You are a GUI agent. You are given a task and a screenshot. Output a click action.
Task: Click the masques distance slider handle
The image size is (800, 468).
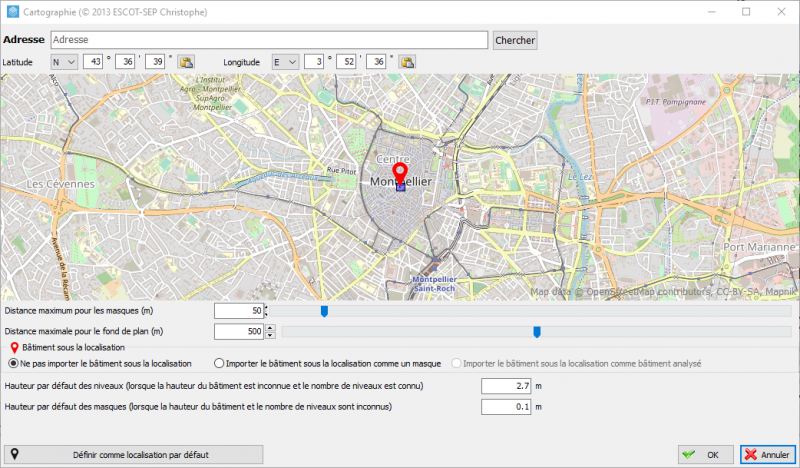pos(324,311)
